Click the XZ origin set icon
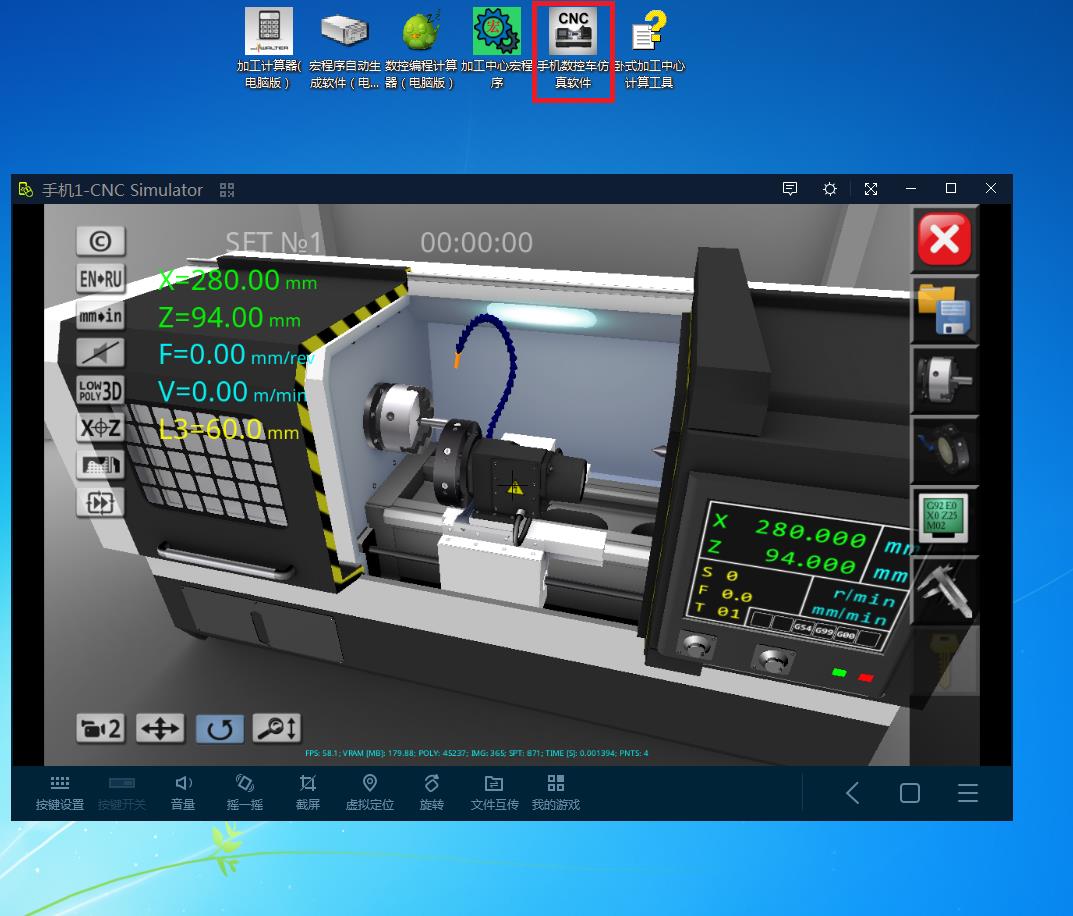Image resolution: width=1073 pixels, height=916 pixels. click(100, 428)
